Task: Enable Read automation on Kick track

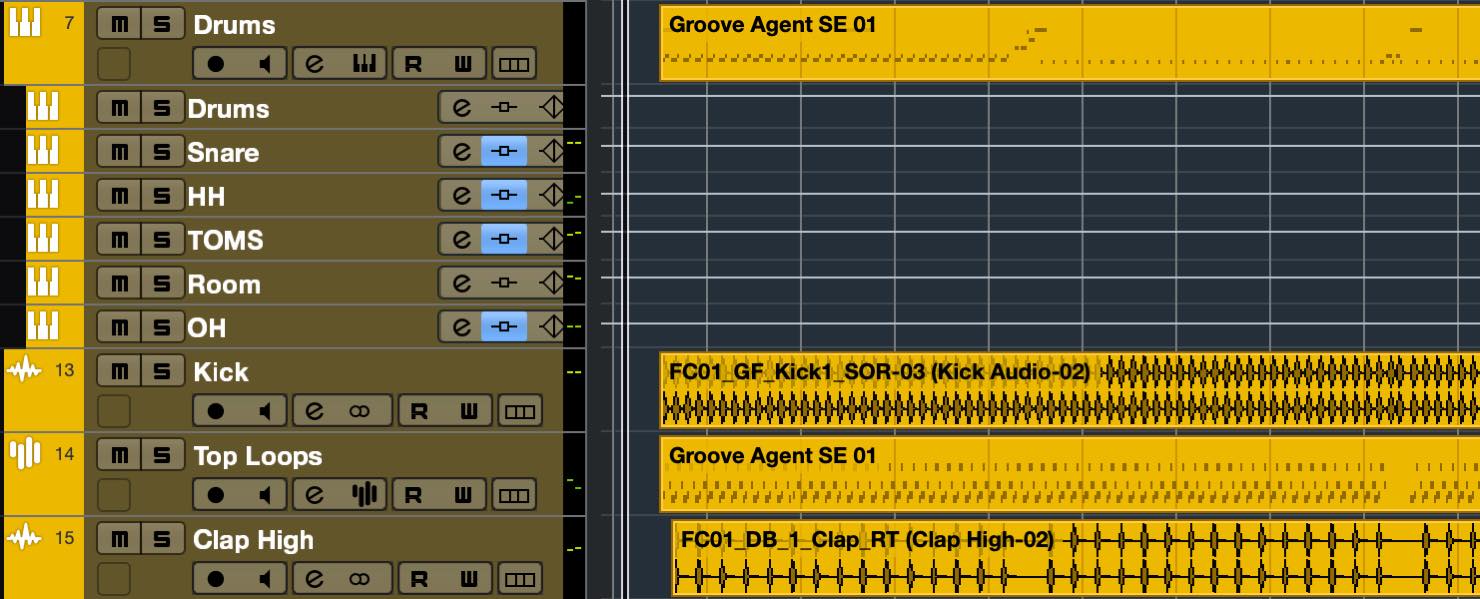Action: [x=420, y=411]
